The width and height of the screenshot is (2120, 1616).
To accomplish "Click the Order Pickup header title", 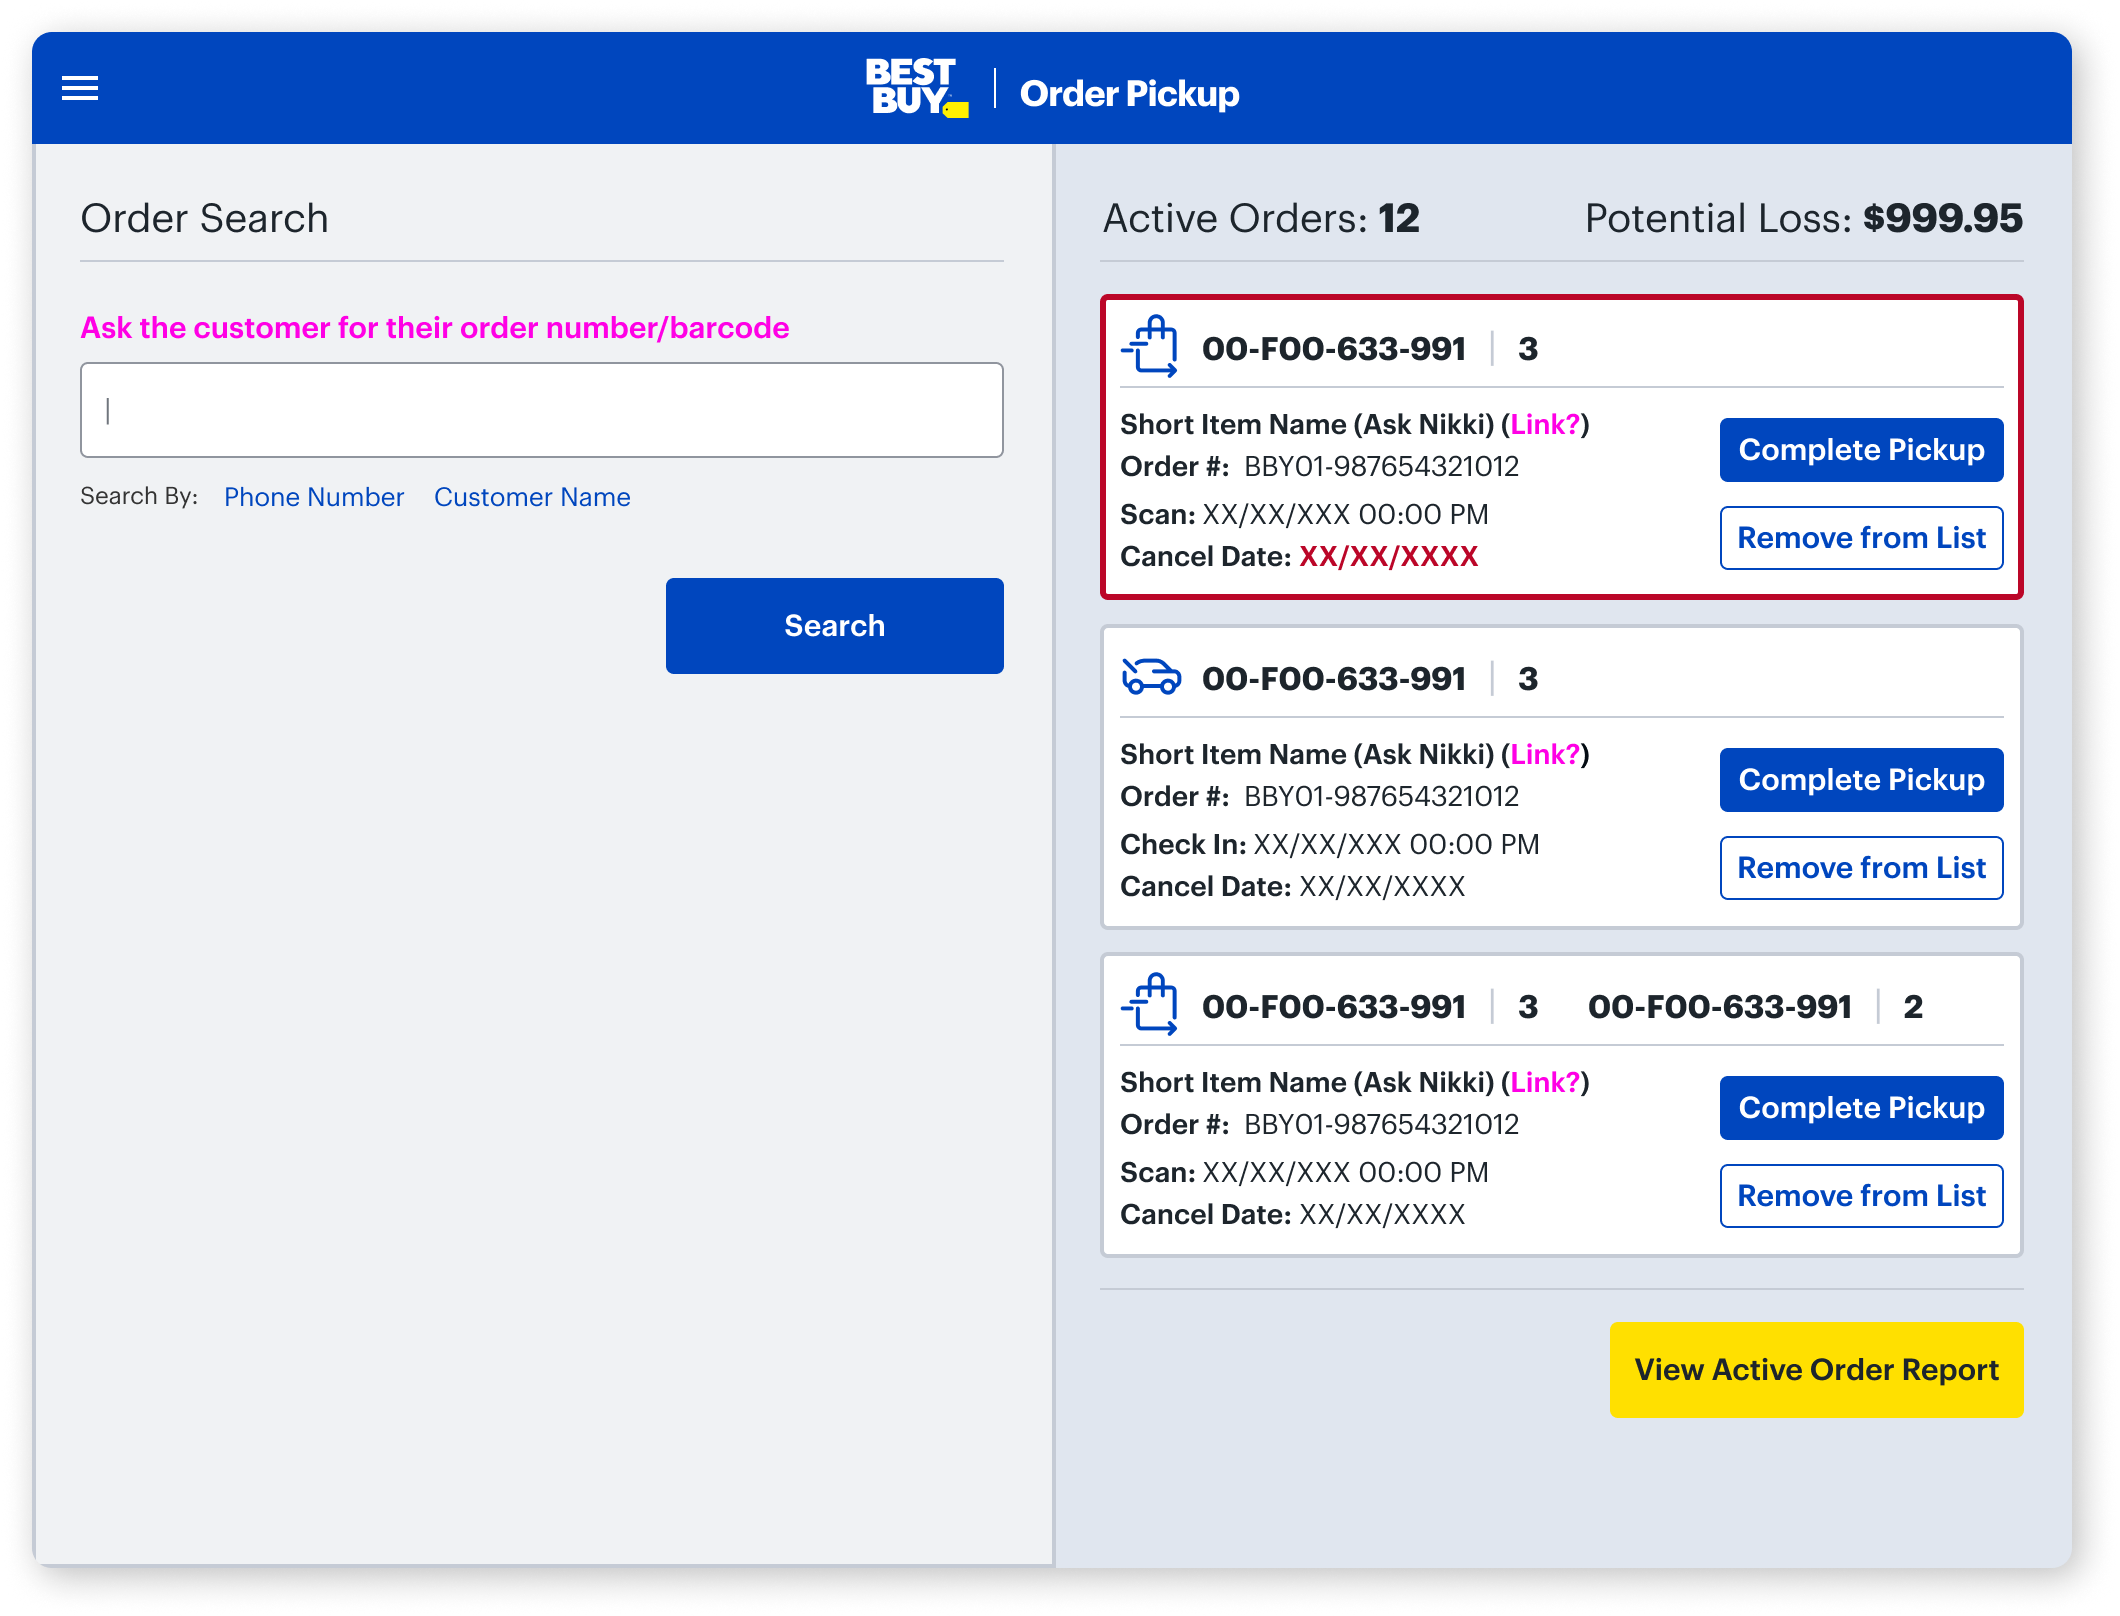I will pos(1129,94).
